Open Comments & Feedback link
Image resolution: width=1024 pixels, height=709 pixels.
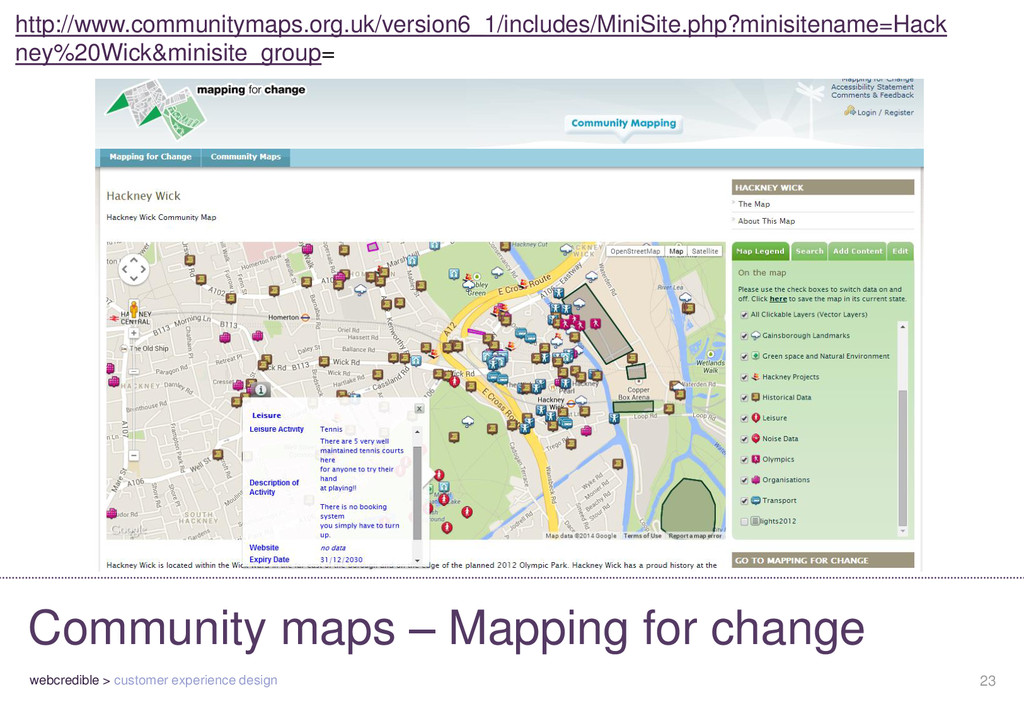click(x=872, y=95)
